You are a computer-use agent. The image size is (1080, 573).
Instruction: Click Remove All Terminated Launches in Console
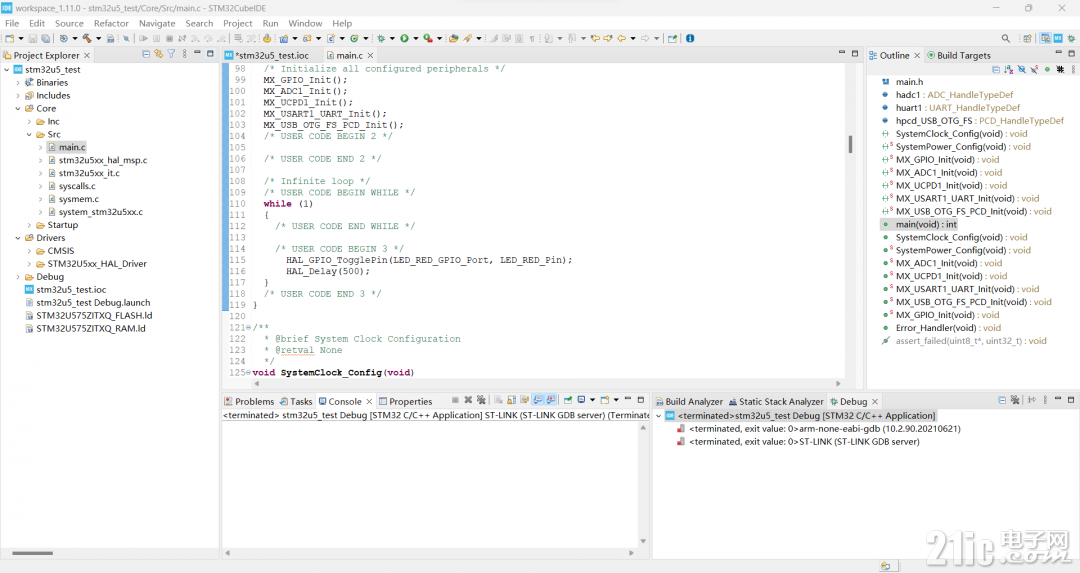tap(481, 400)
